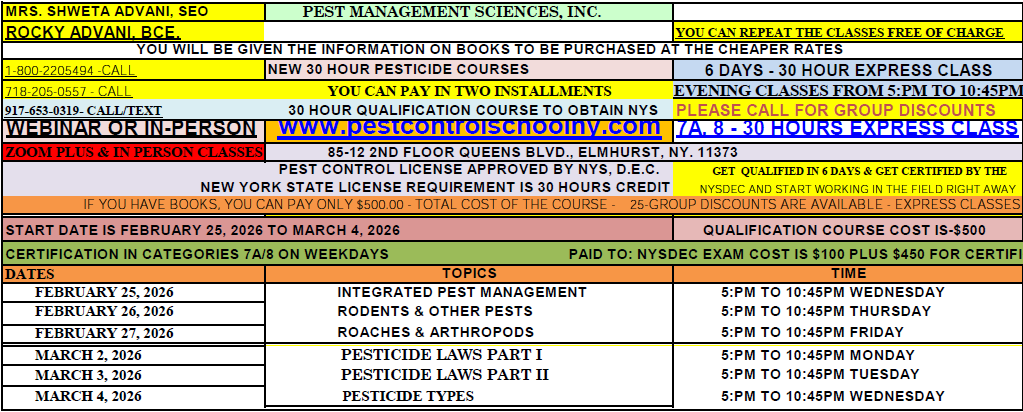
Task: Select the February 26, 2026 date cell
Action: [134, 311]
